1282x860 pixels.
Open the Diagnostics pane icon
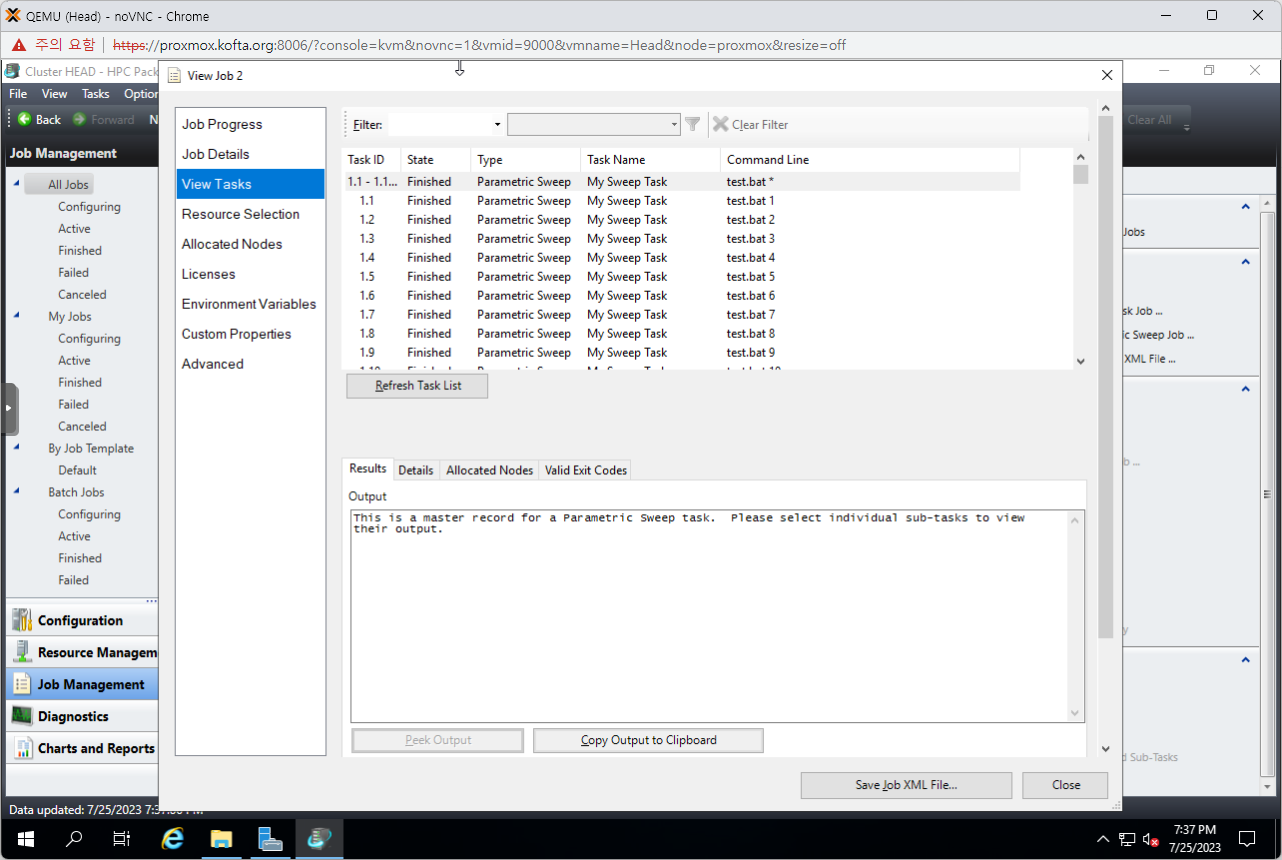click(x=22, y=716)
